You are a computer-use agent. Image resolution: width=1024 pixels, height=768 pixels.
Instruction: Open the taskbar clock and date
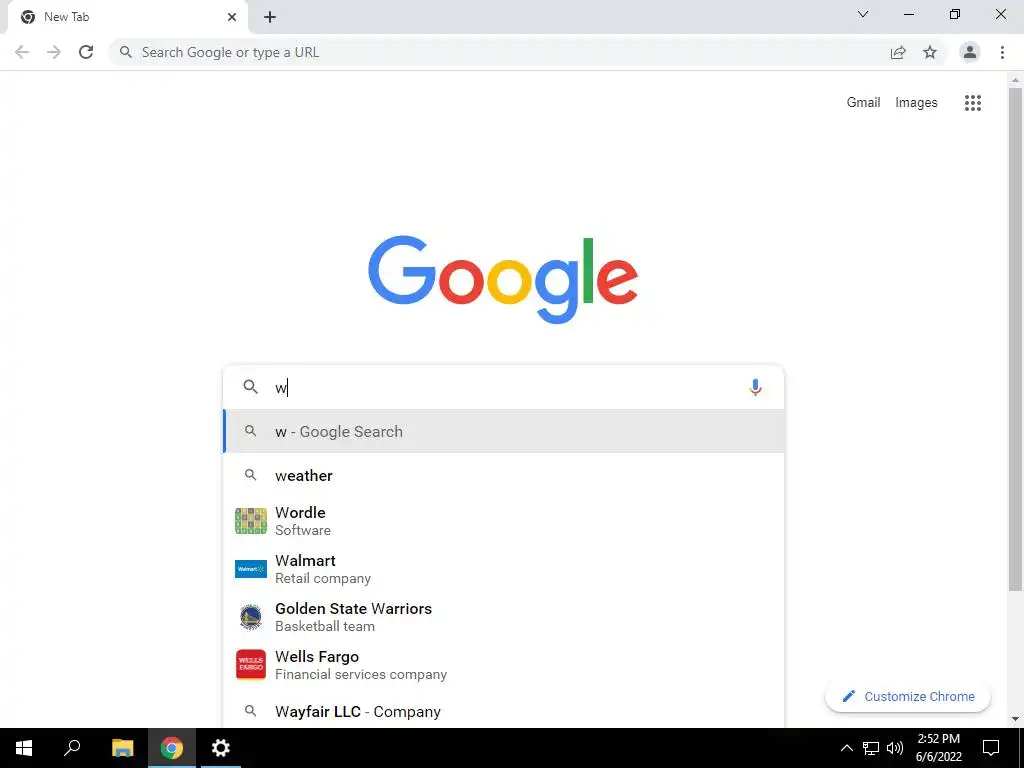[x=939, y=748]
